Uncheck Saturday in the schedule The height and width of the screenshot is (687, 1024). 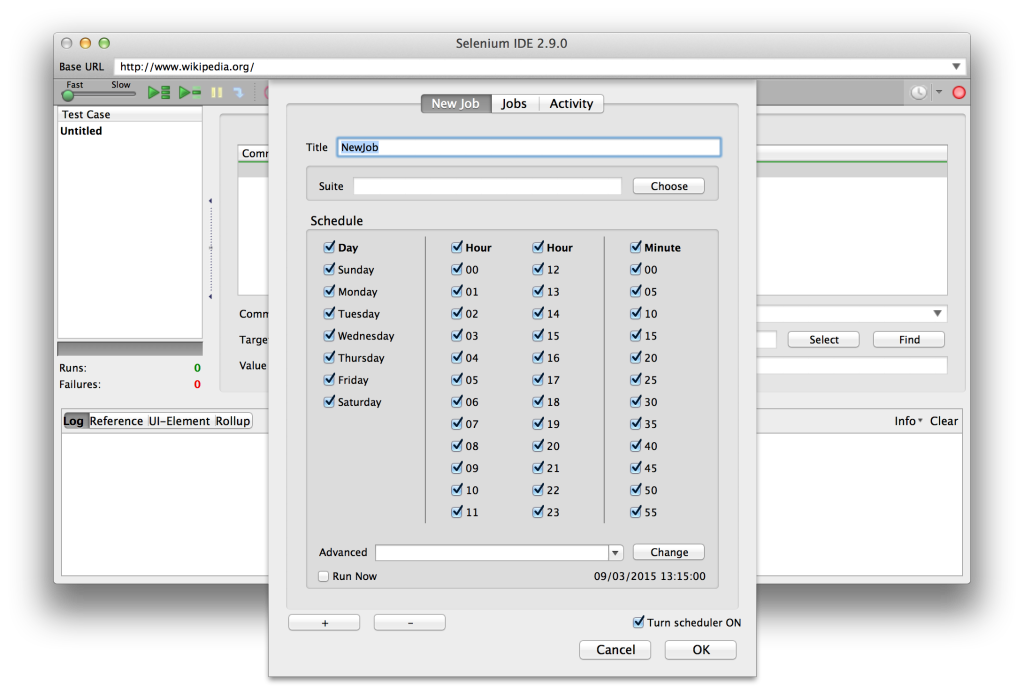coord(329,402)
